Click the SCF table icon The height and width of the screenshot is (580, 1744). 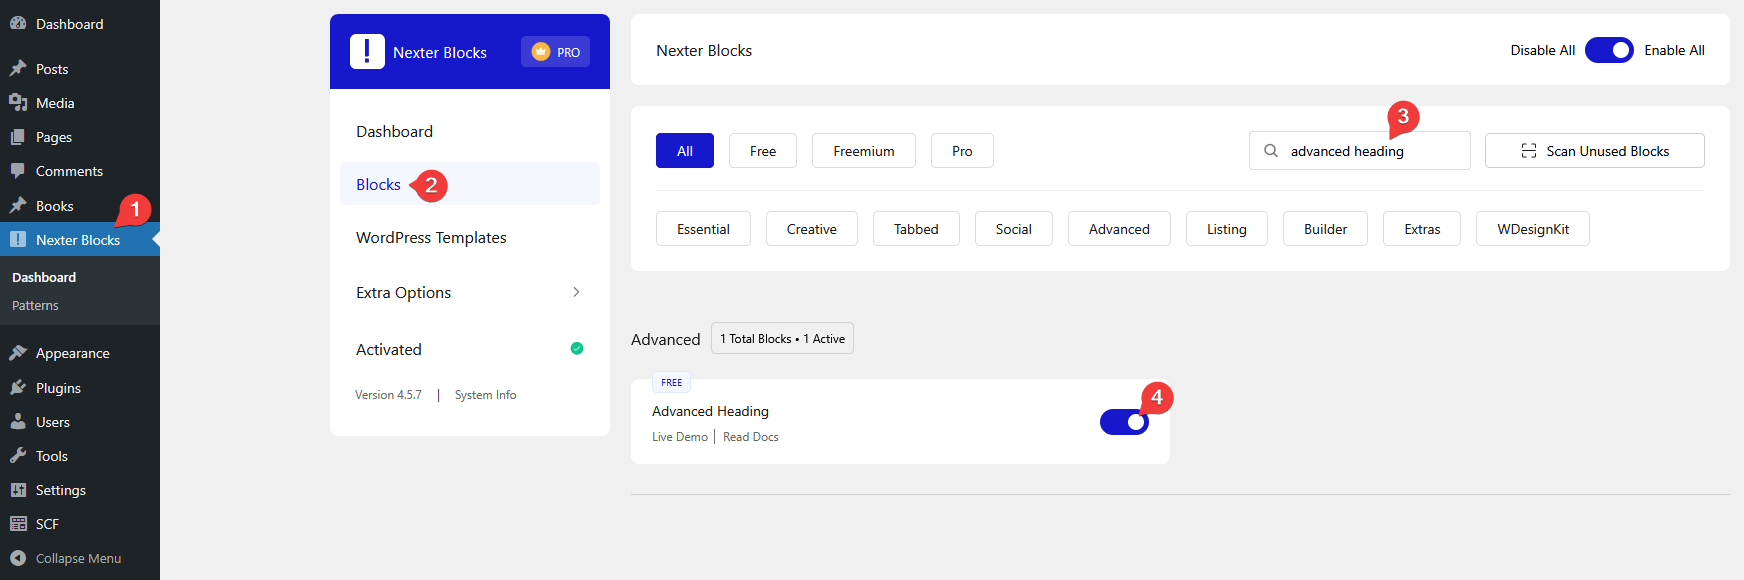pyautogui.click(x=18, y=524)
